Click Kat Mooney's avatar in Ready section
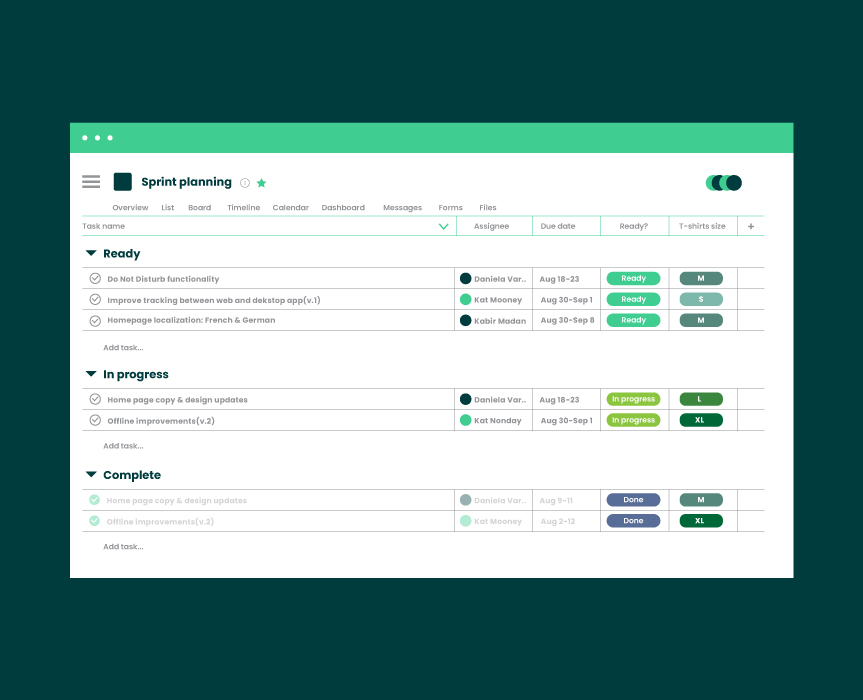 pos(466,299)
